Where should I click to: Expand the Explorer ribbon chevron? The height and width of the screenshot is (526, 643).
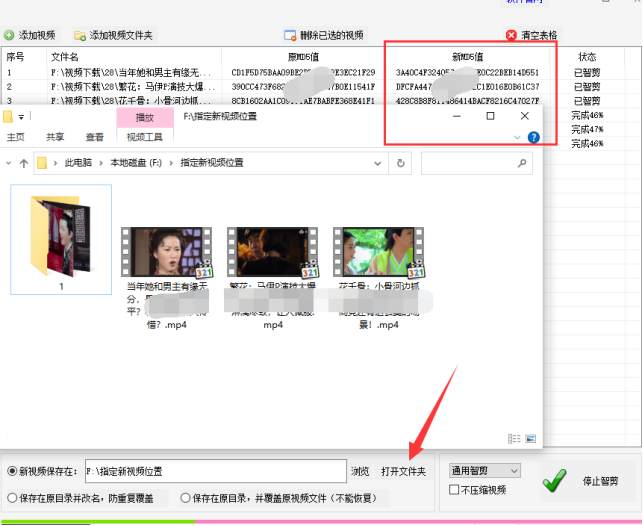(517, 137)
